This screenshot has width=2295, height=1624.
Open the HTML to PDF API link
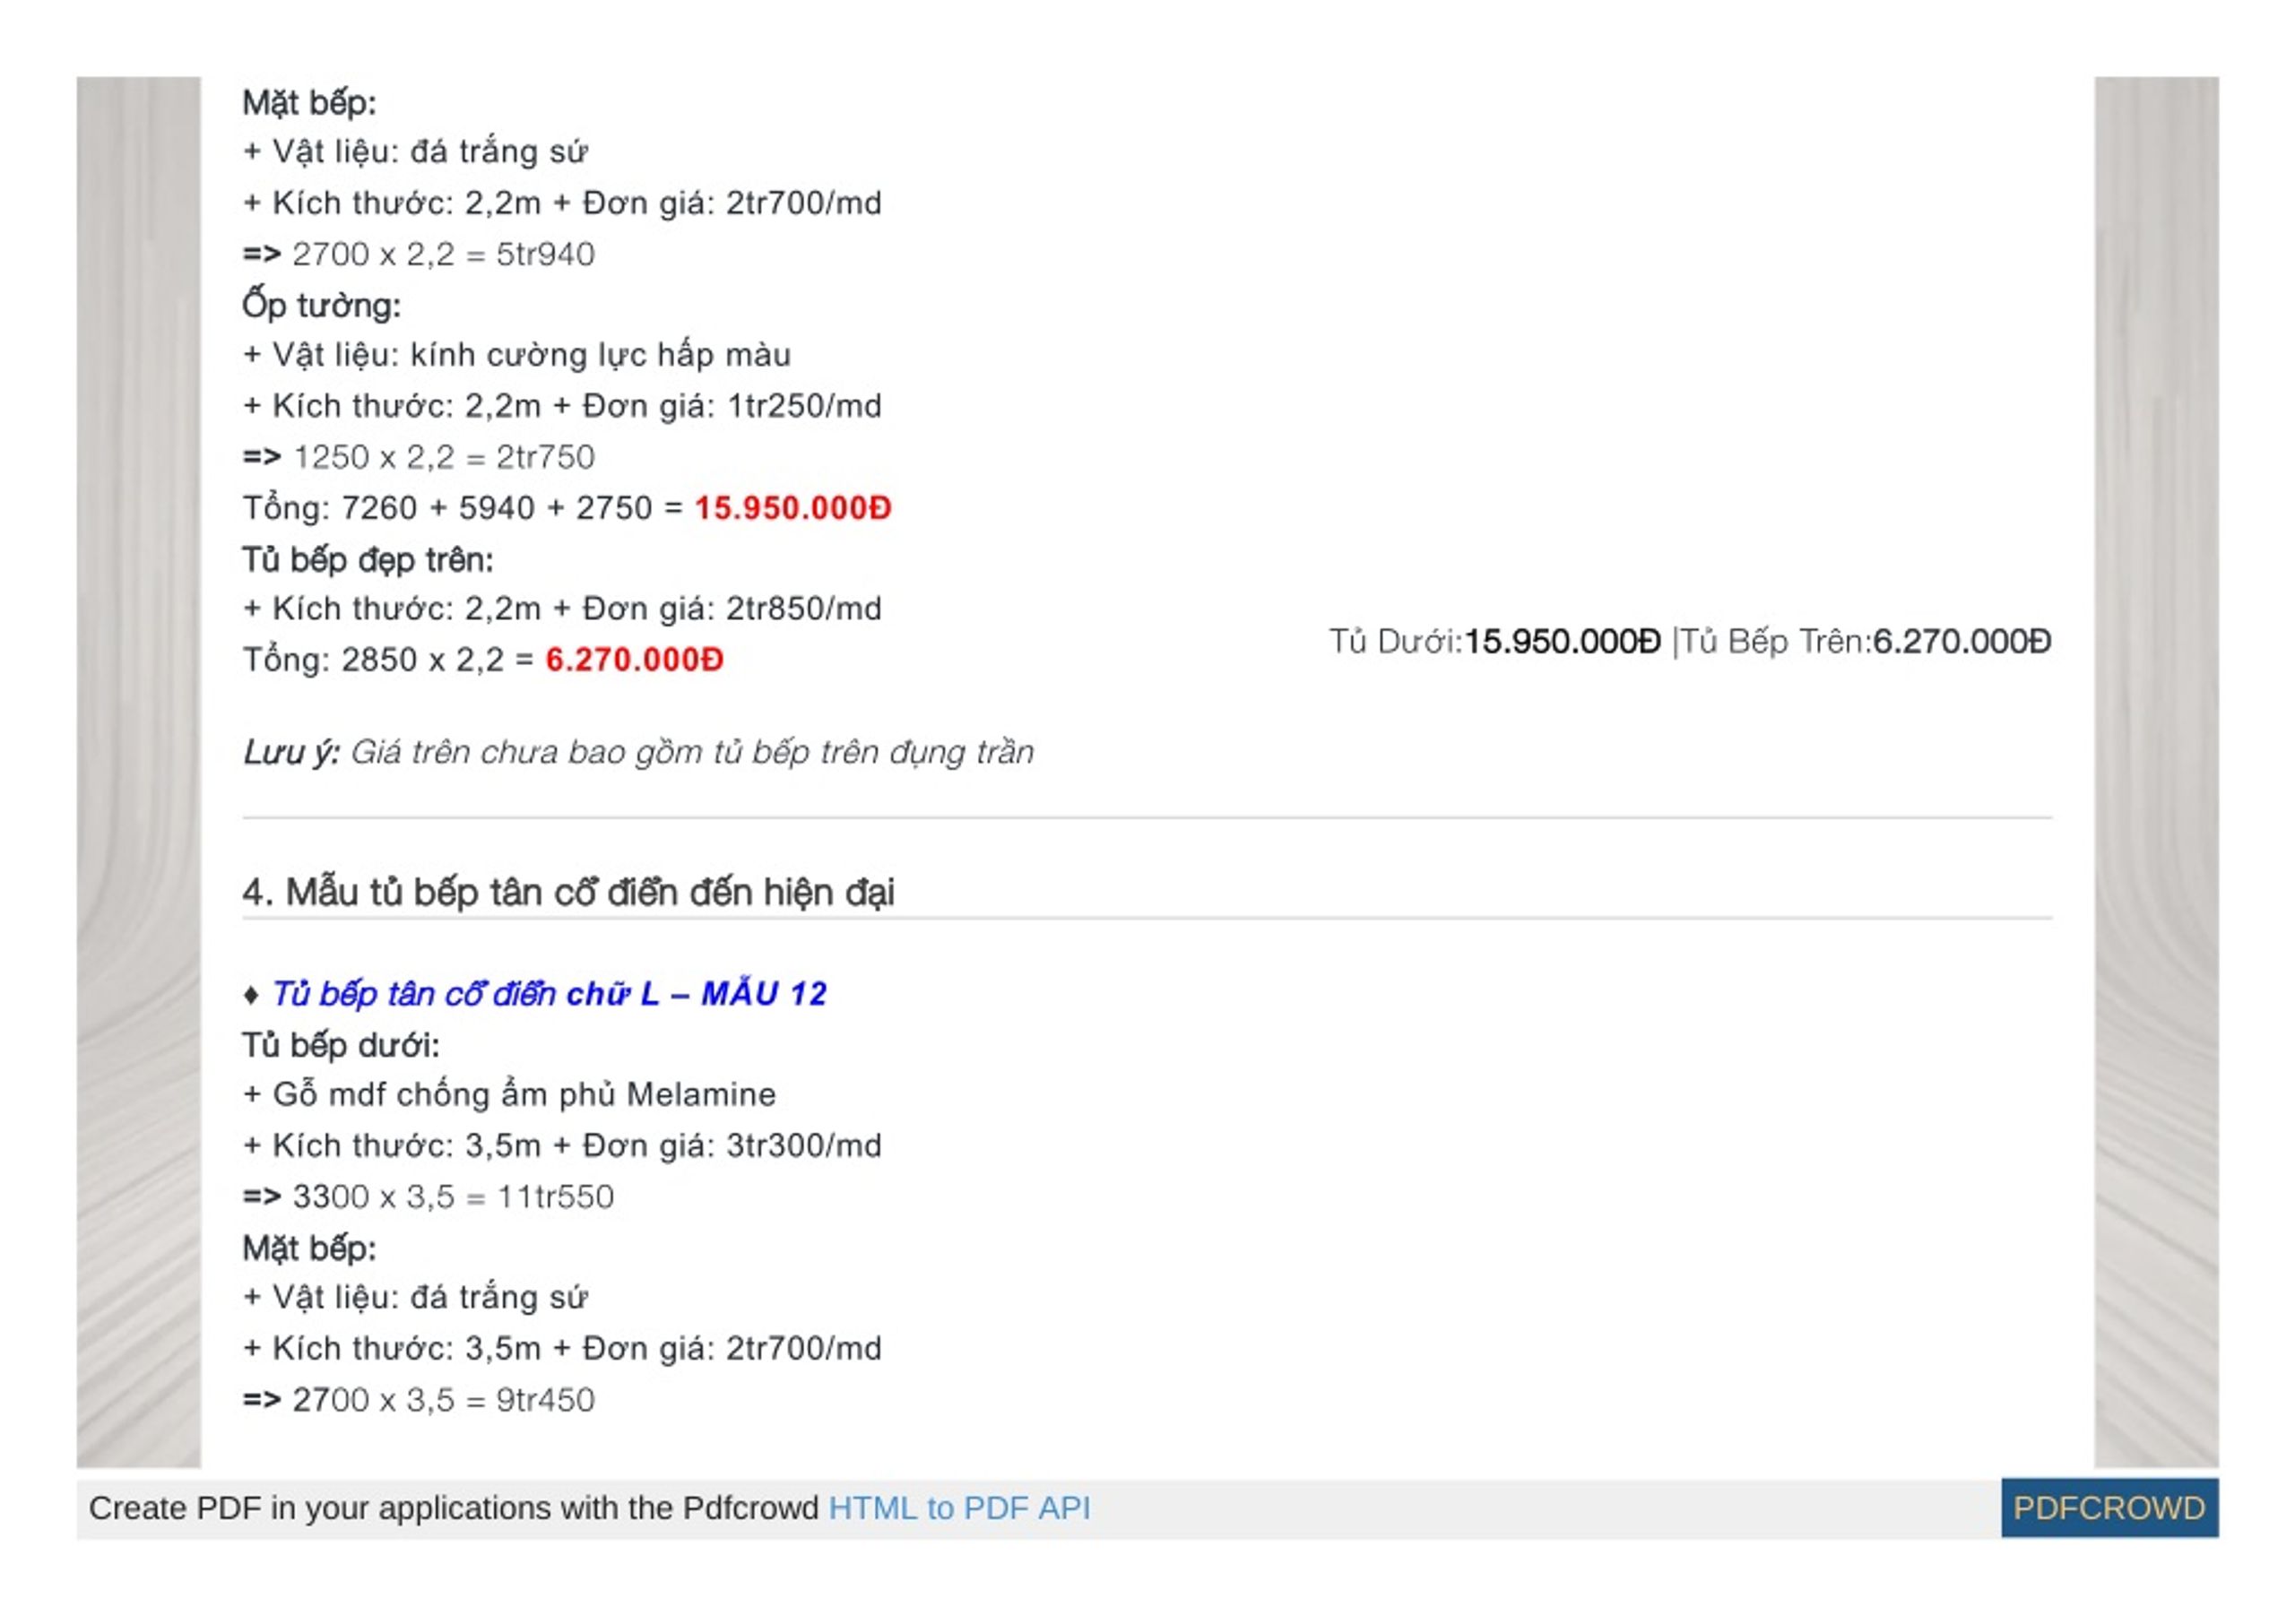click(959, 1508)
